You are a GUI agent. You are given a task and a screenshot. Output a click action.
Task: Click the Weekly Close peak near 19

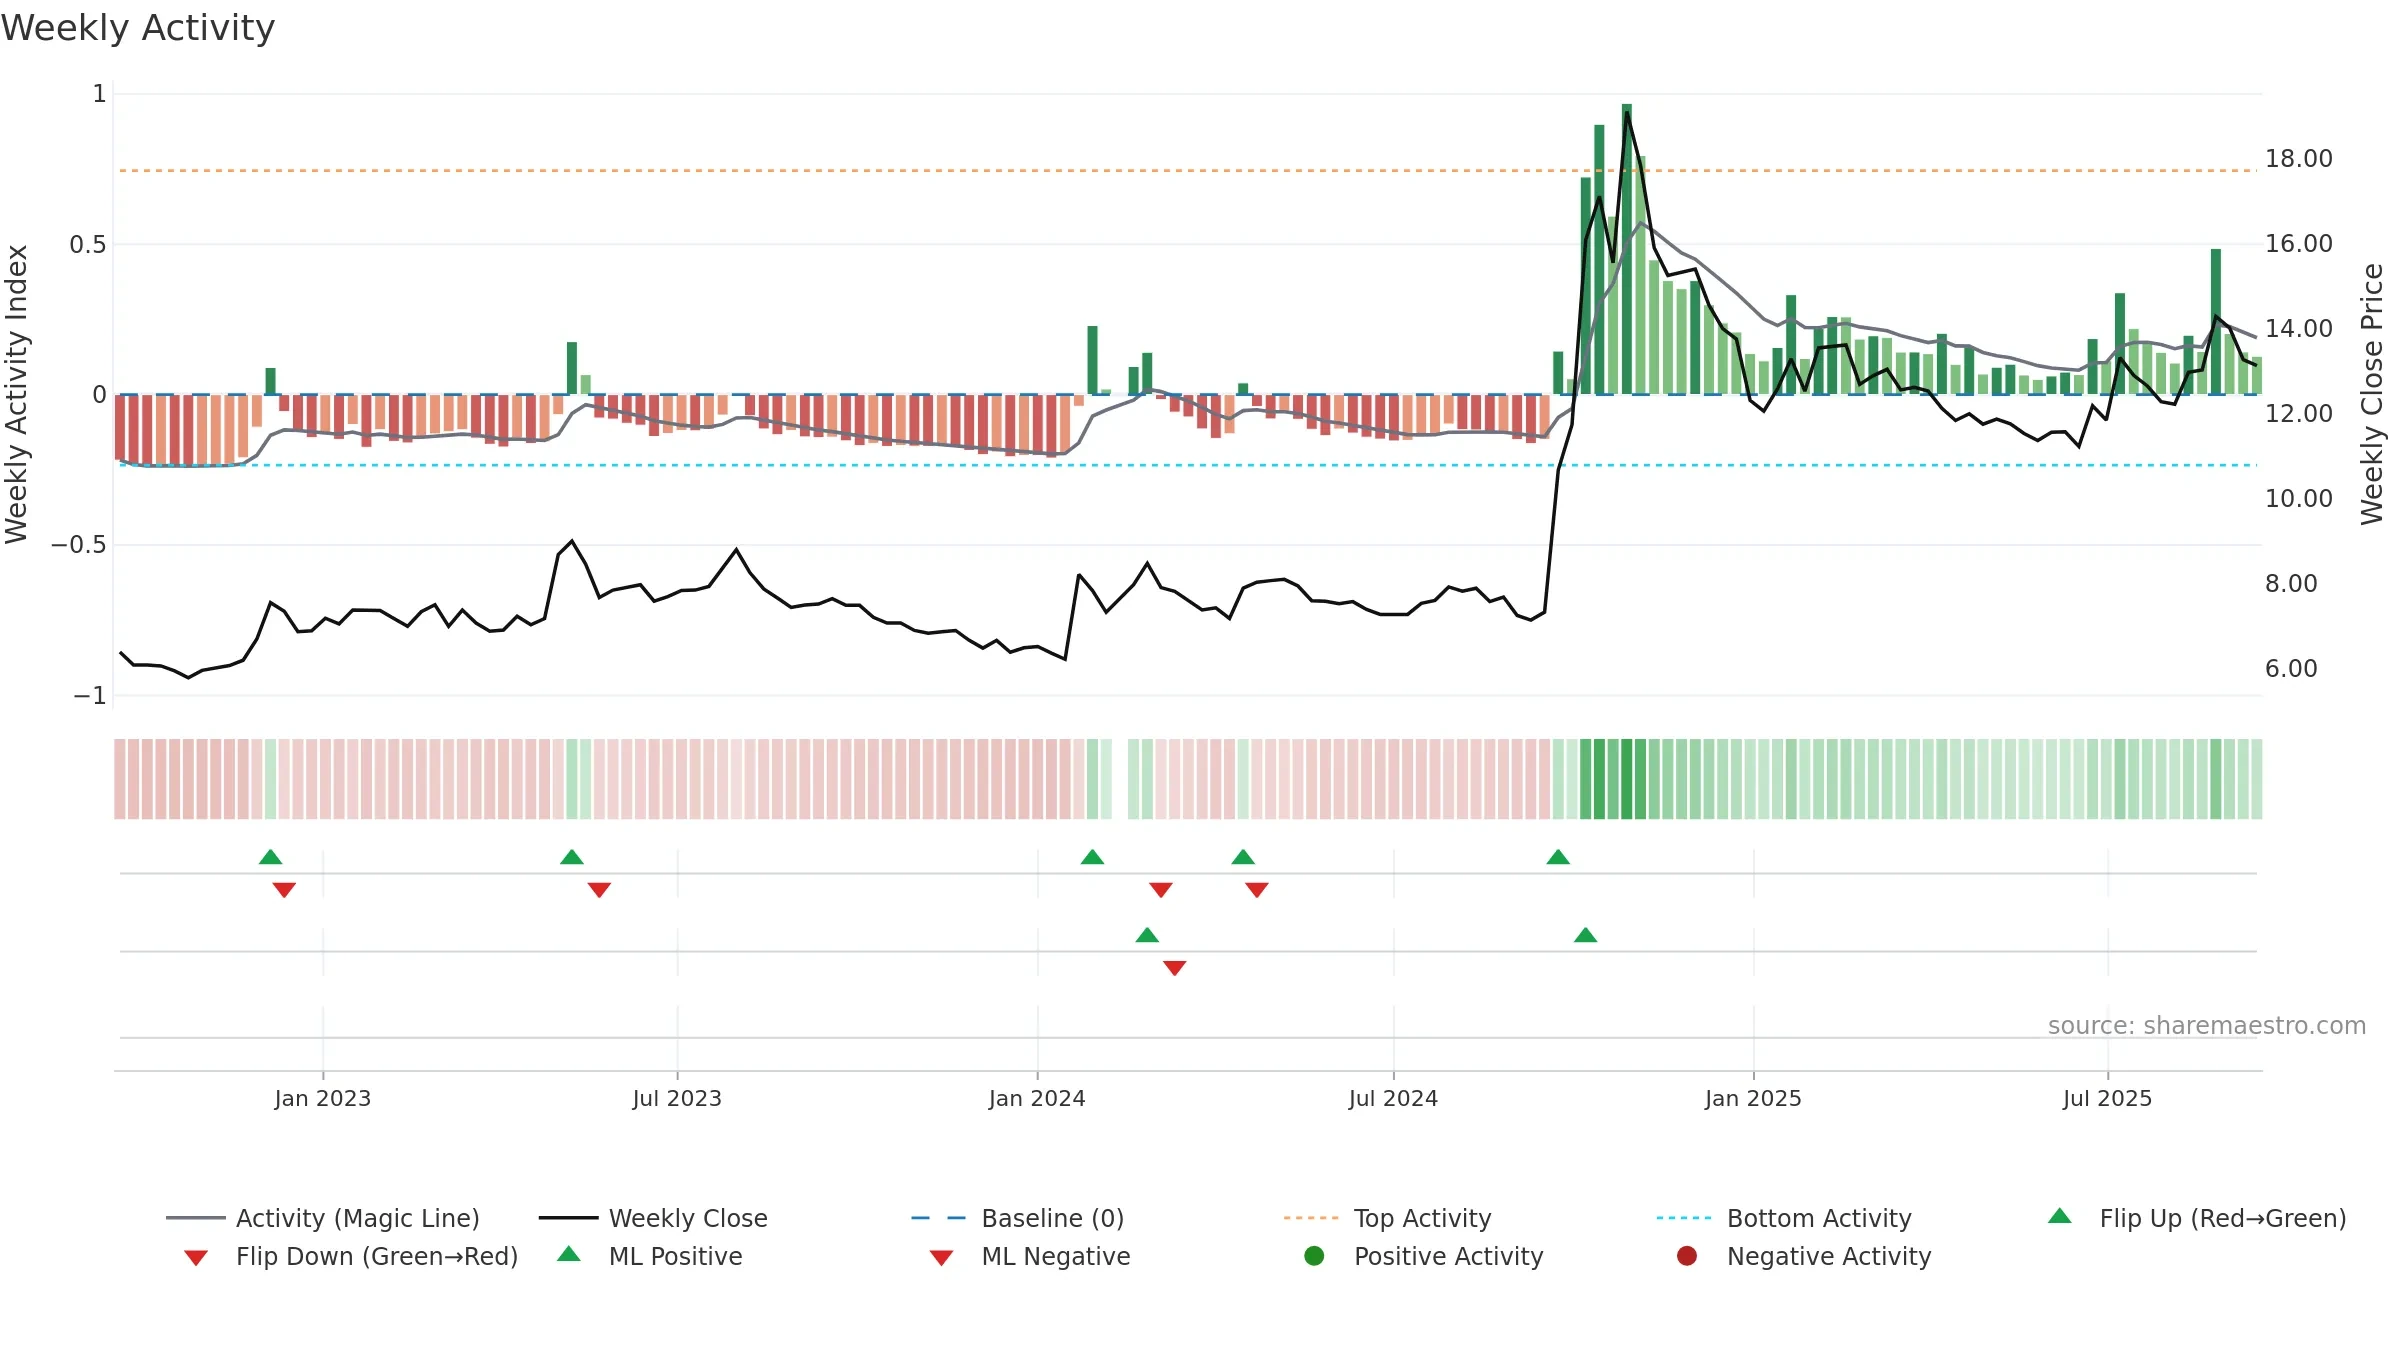click(x=1627, y=113)
